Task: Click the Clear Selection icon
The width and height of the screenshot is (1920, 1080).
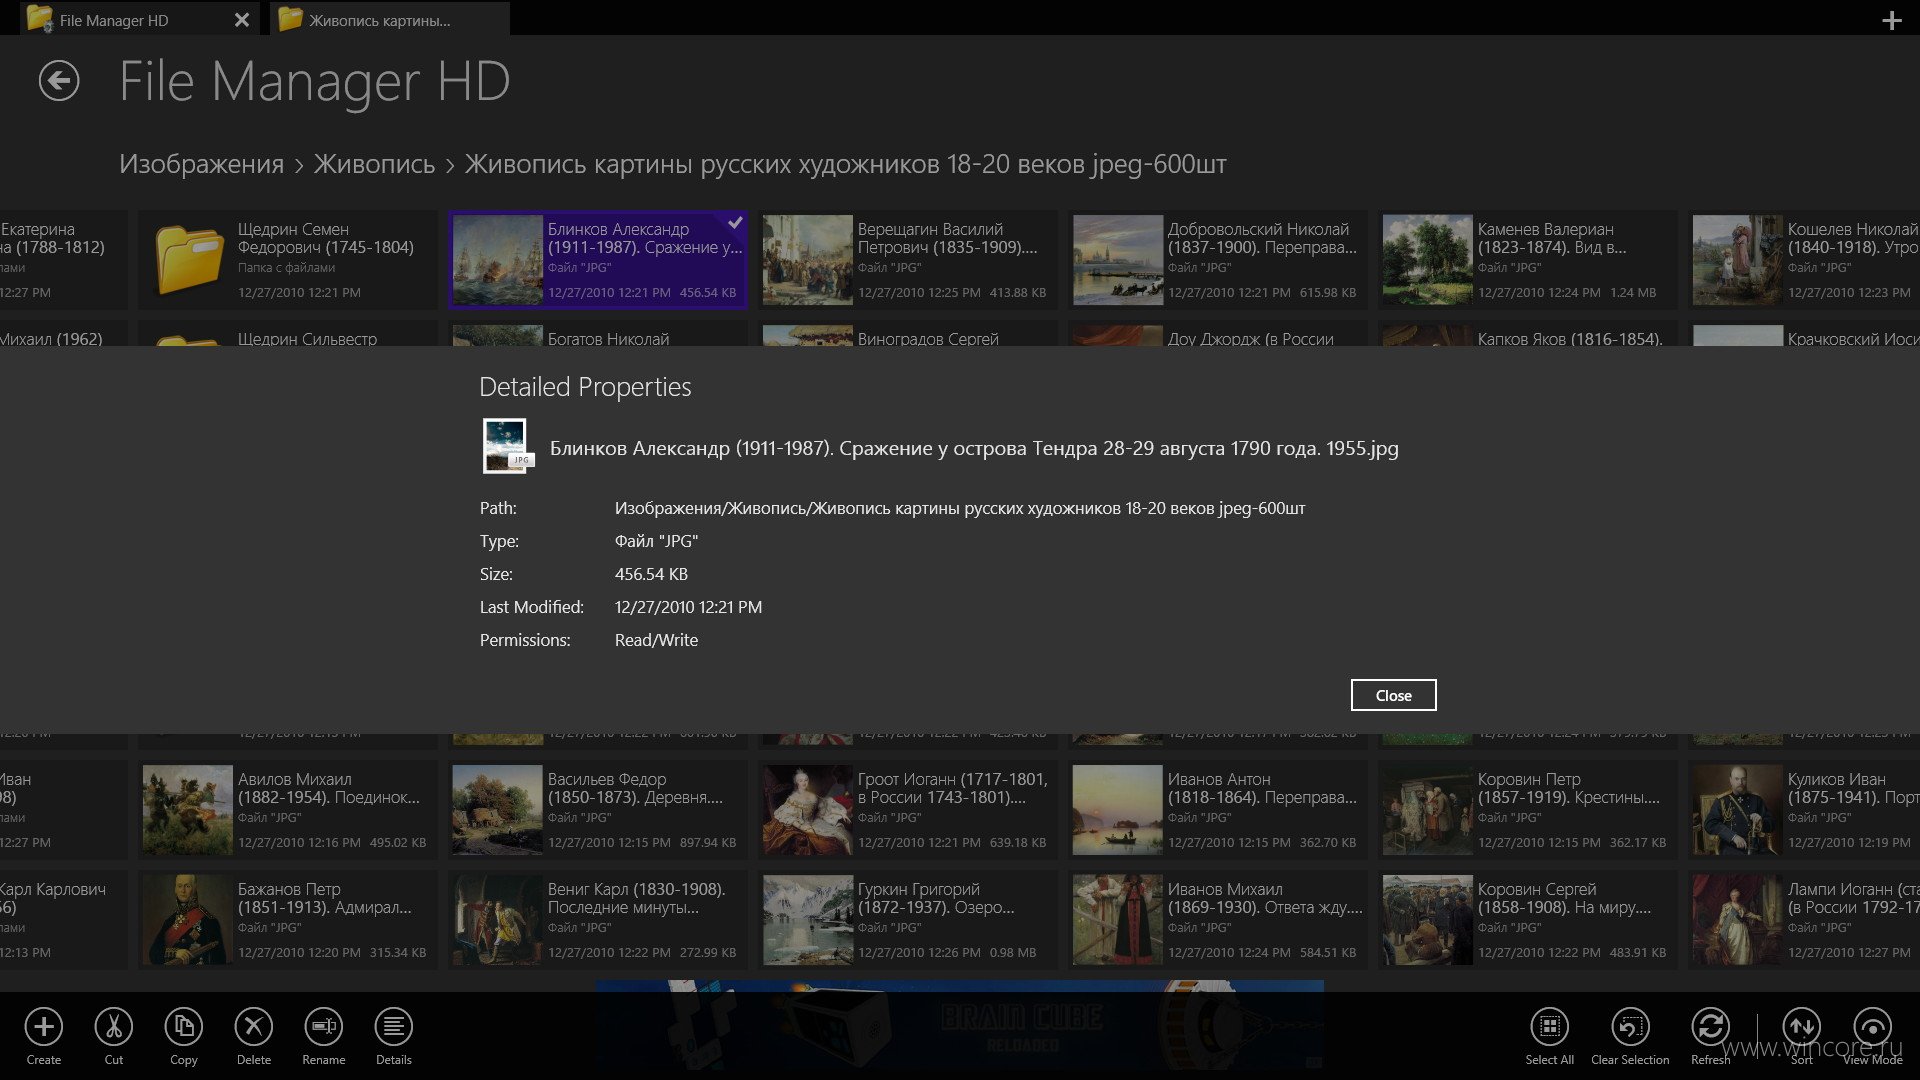Action: pos(1630,1027)
